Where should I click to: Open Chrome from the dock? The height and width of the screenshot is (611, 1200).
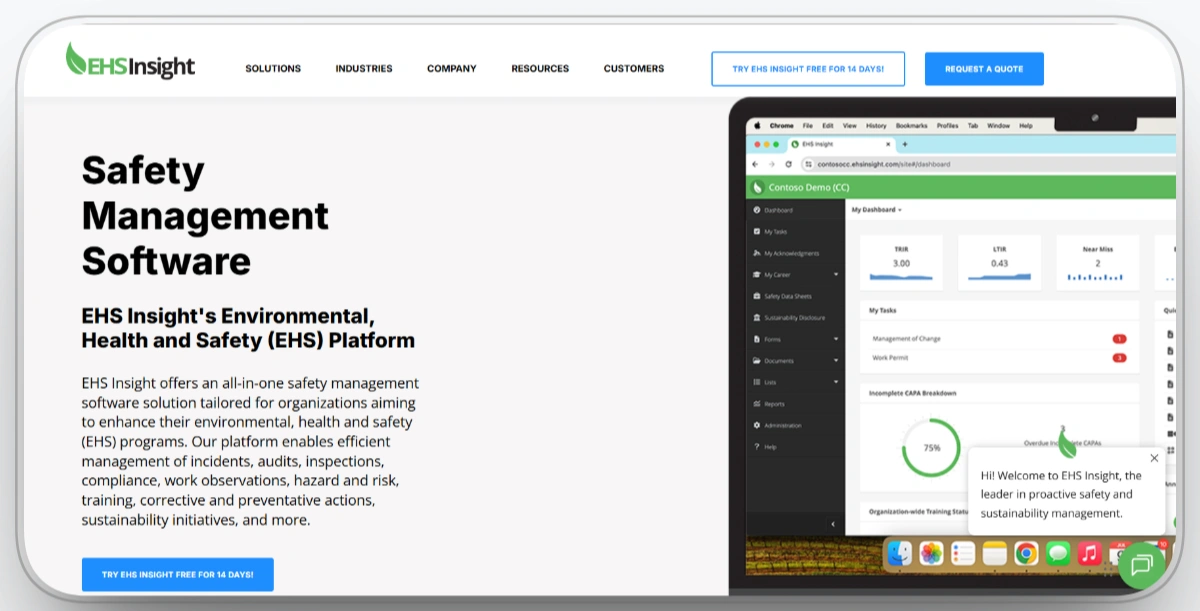[x=1026, y=553]
